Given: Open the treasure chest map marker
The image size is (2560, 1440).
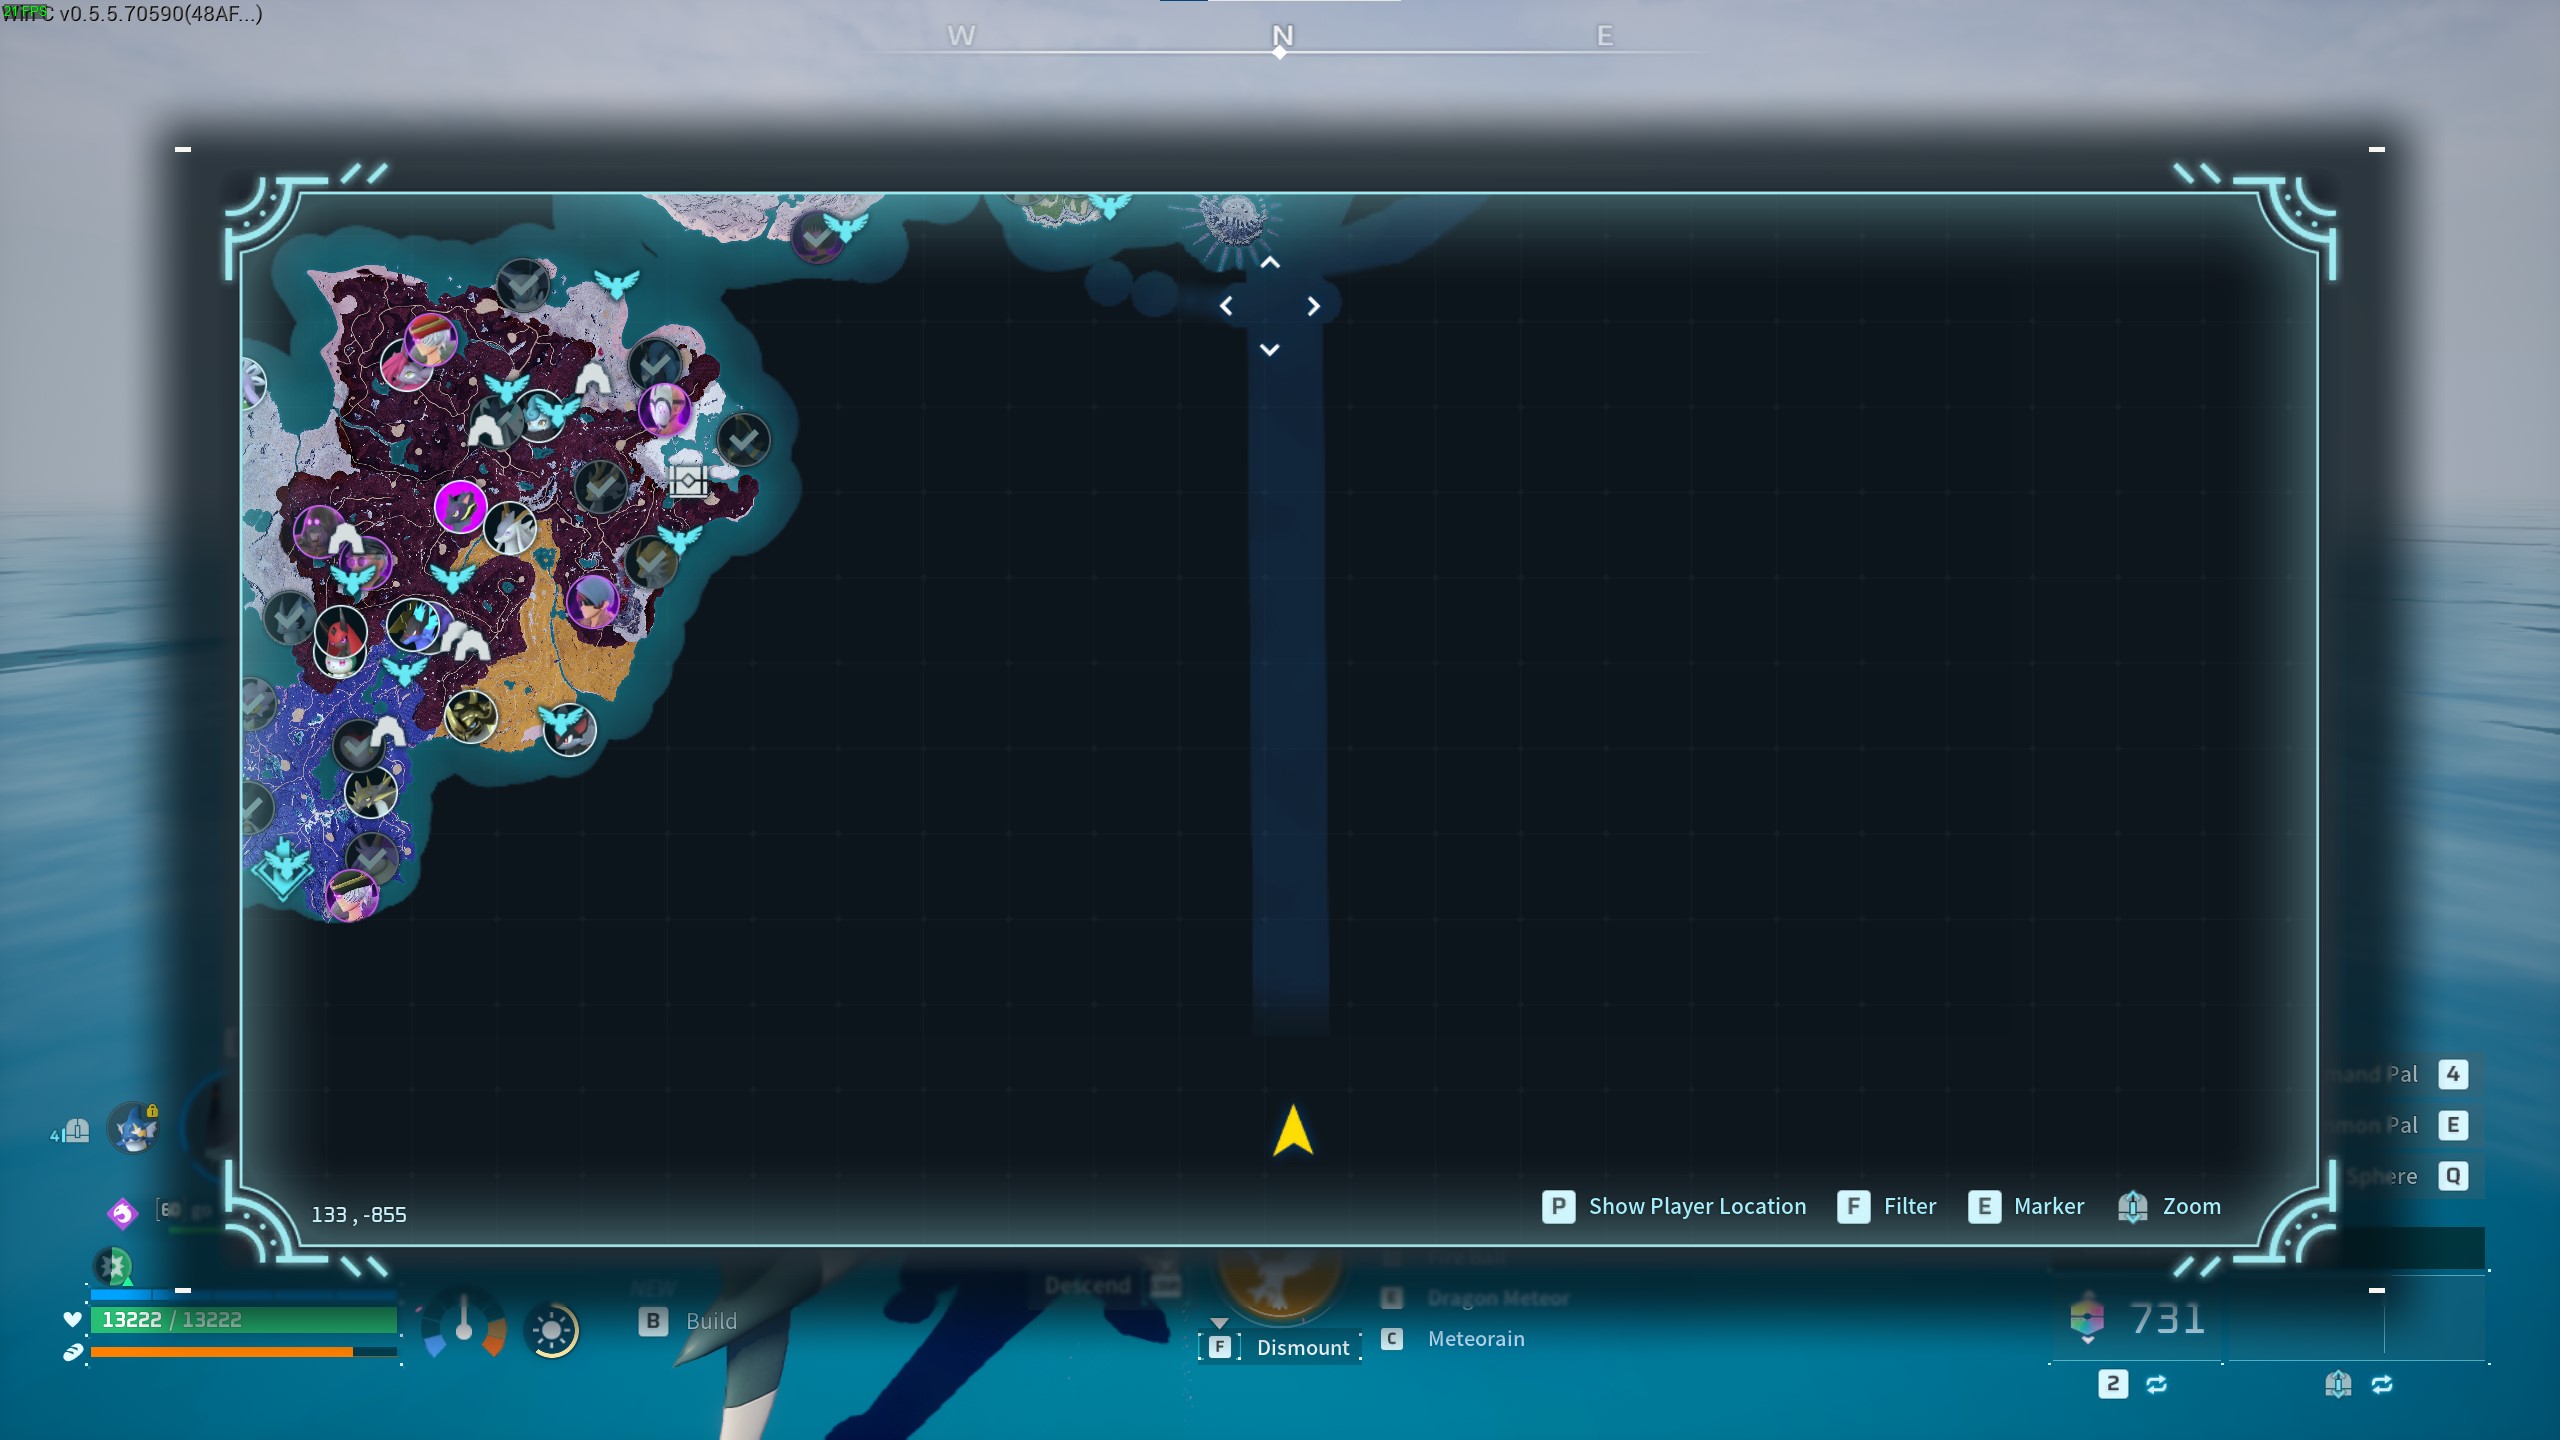Looking at the screenshot, I should point(688,481).
